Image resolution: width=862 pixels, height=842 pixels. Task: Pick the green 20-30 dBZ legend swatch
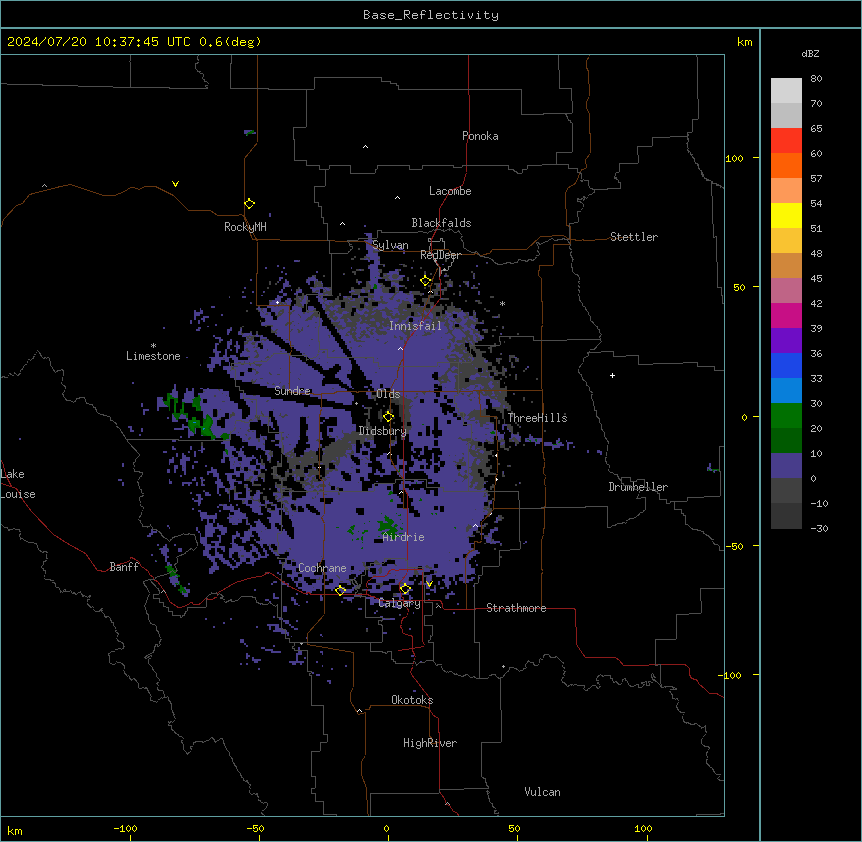coord(786,416)
